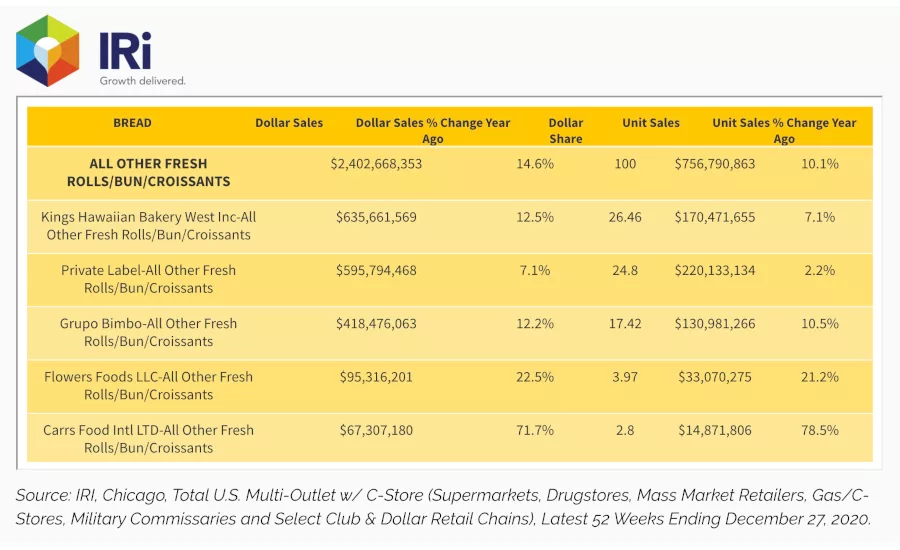Select the $635,661,569 Kings Hawaiian sales value
The width and height of the screenshot is (900, 550).
(376, 218)
